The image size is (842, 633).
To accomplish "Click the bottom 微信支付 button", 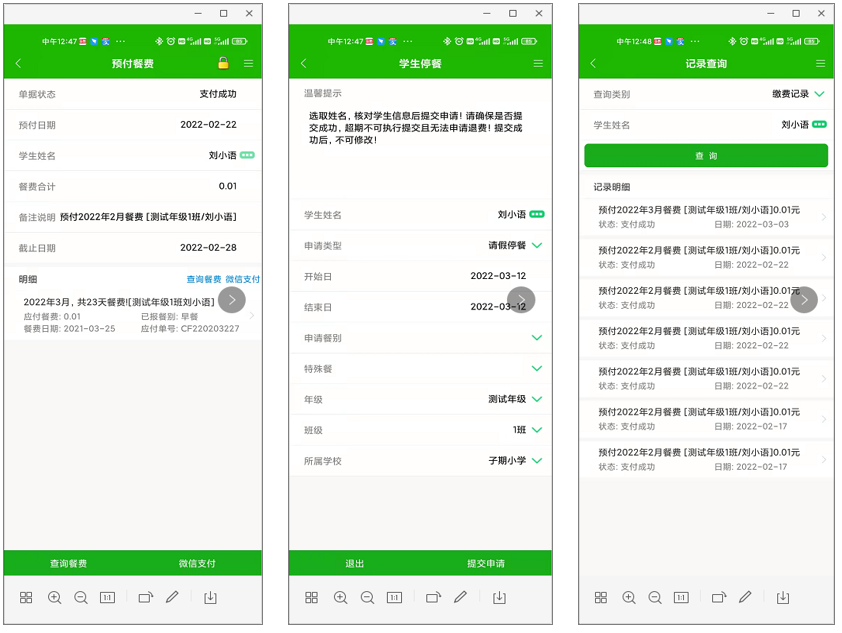I will (197, 563).
